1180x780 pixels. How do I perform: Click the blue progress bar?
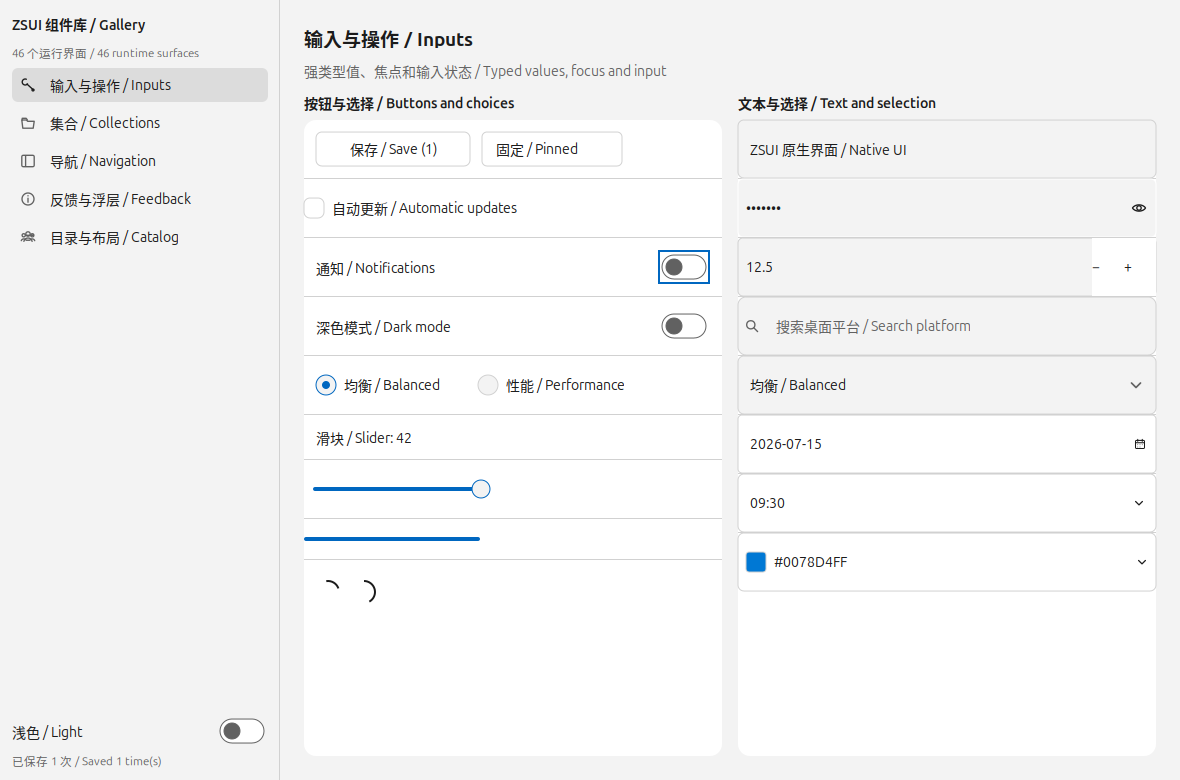click(392, 539)
